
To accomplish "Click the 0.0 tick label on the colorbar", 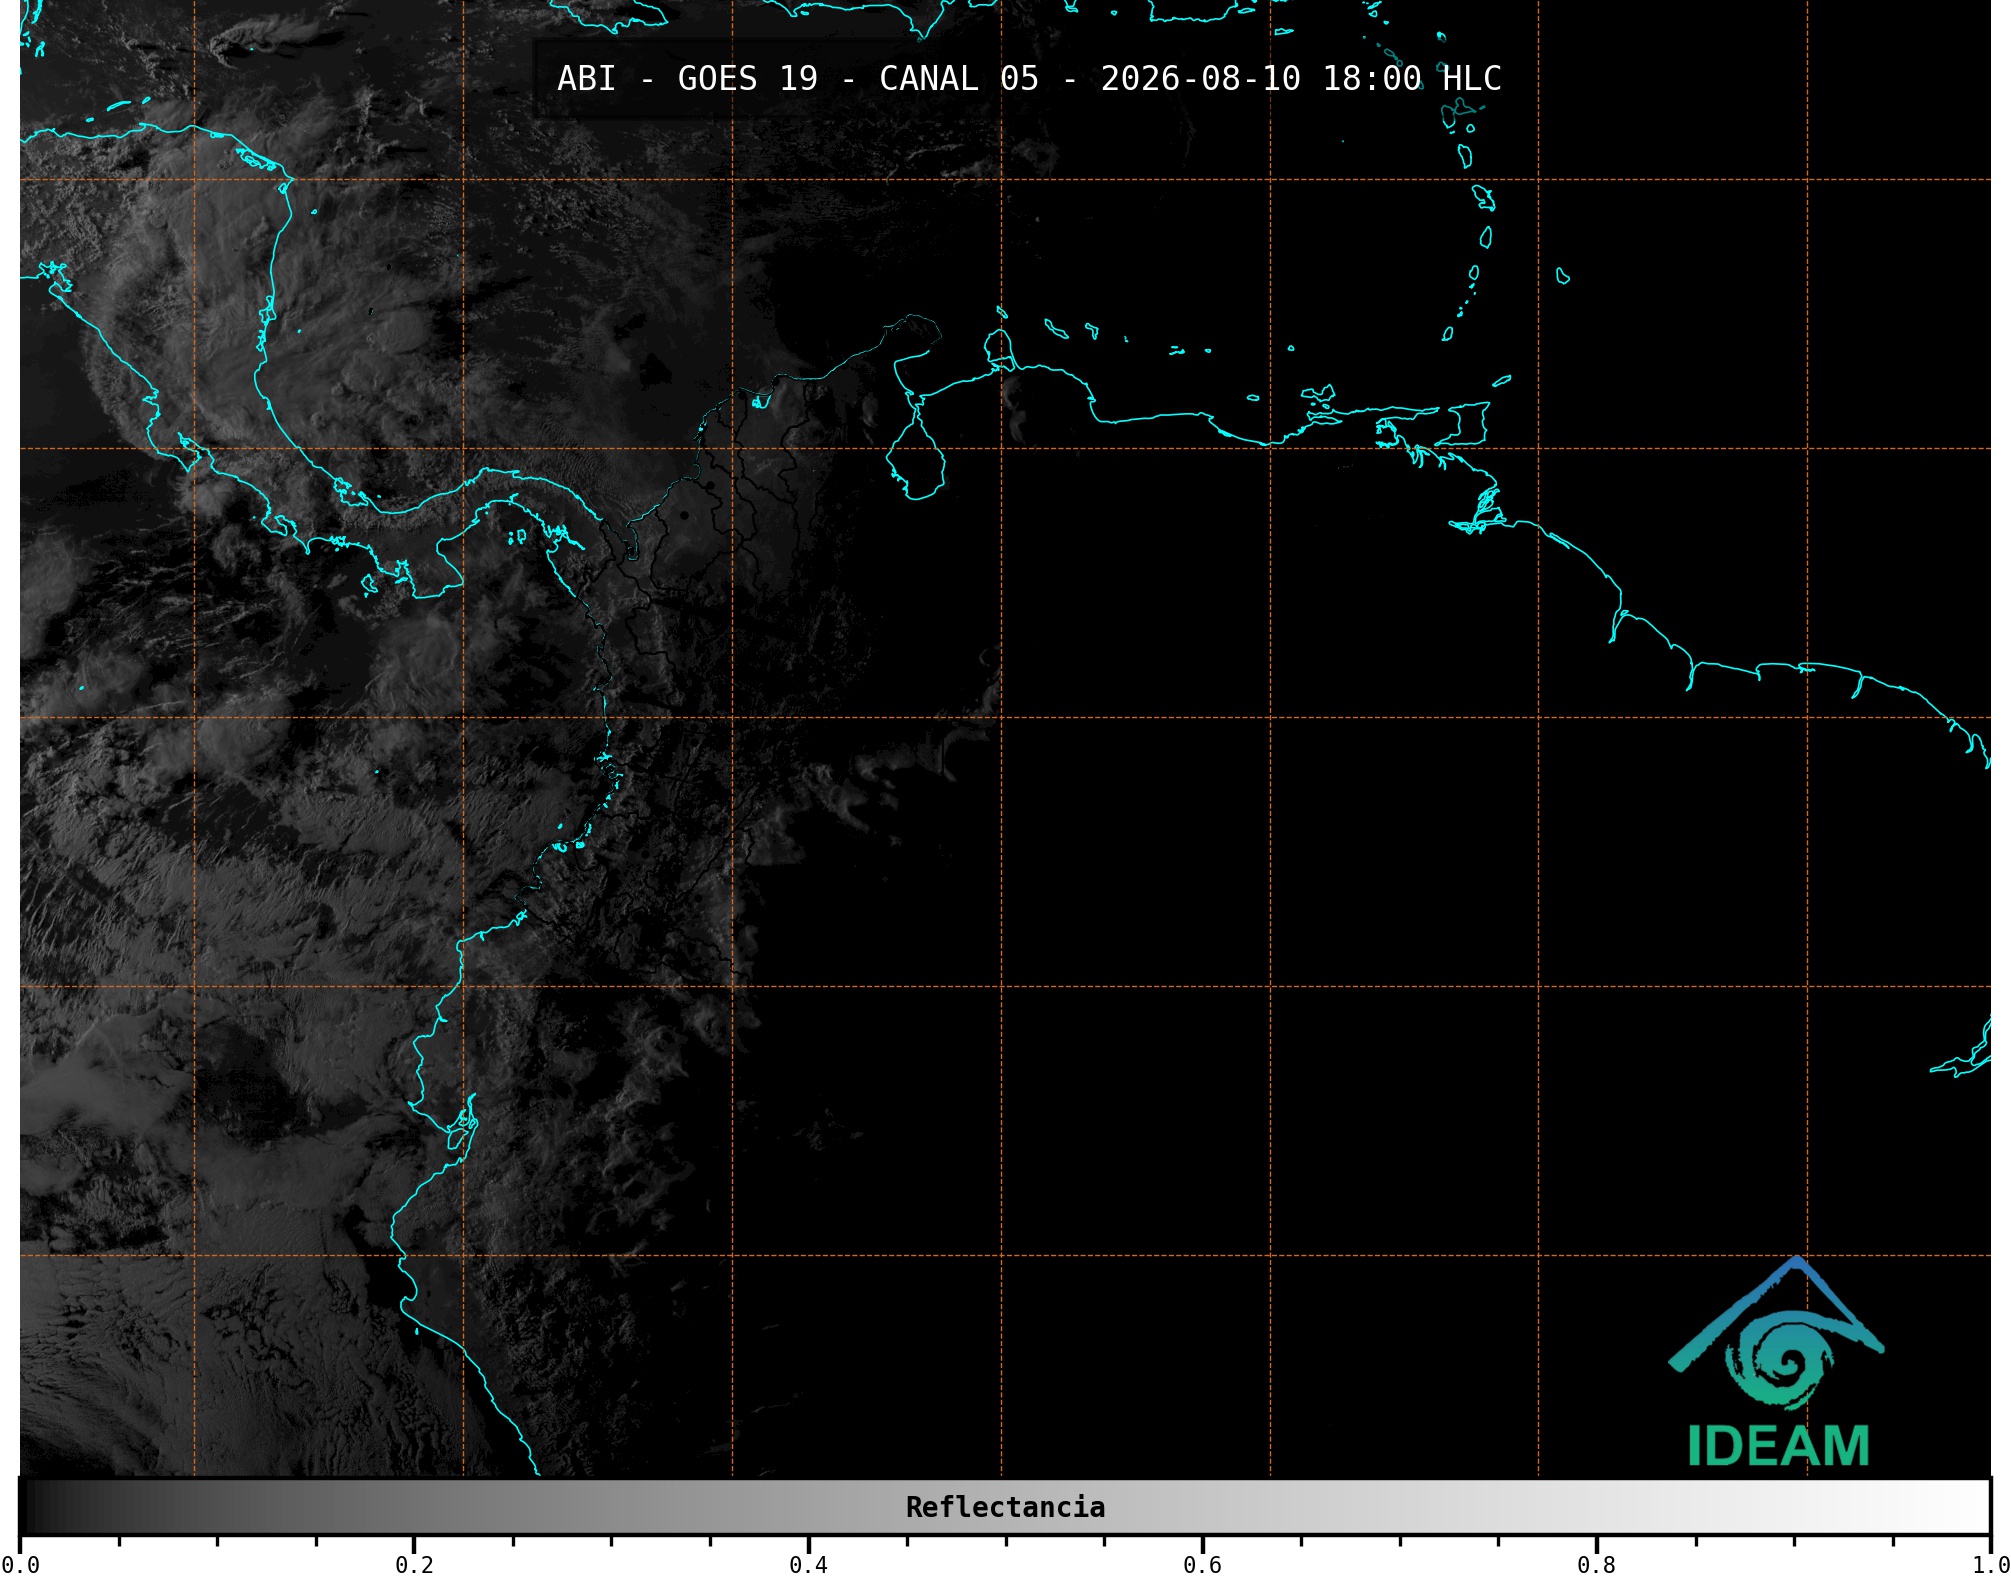I will click(x=21, y=1565).
